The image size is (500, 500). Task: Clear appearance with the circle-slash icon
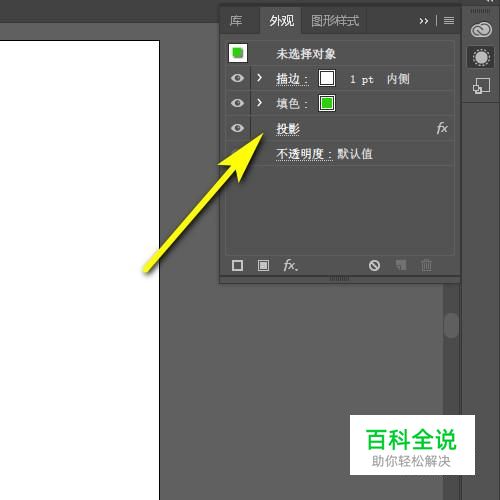coord(374,266)
